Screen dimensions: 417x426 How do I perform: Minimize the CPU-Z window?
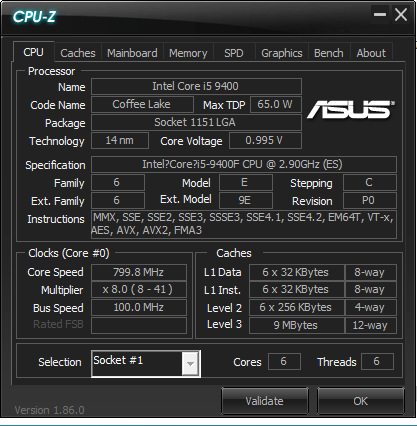pos(380,14)
